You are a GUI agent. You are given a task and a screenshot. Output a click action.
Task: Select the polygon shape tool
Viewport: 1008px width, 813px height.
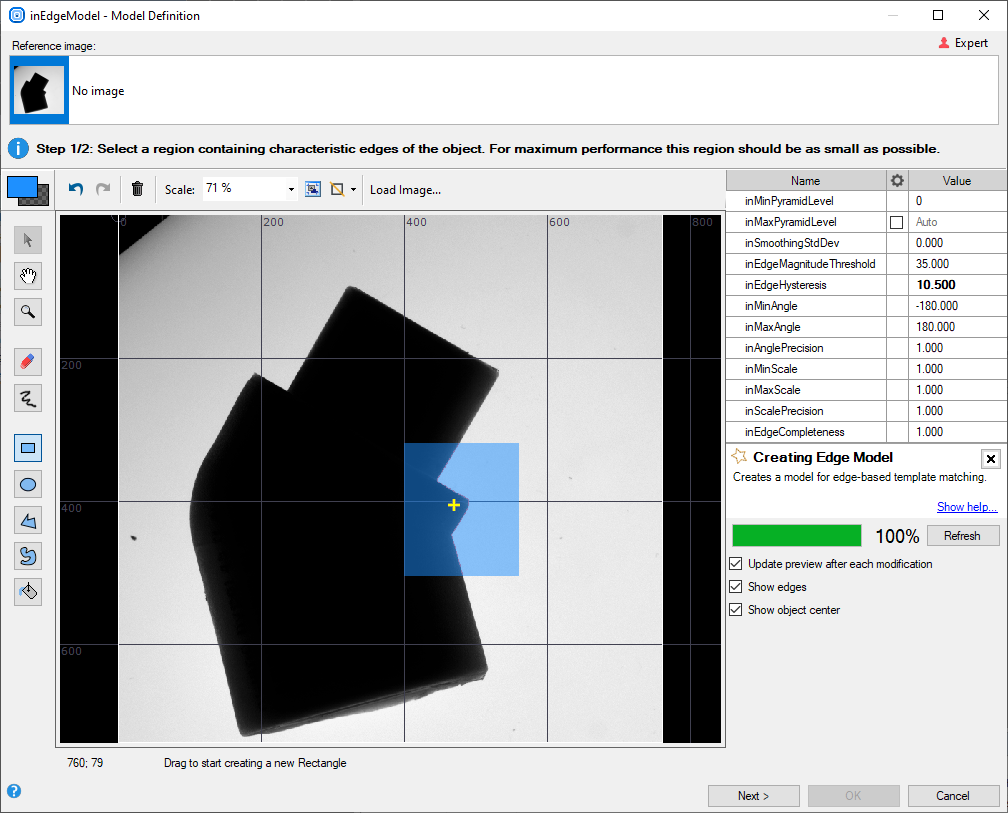coord(28,520)
